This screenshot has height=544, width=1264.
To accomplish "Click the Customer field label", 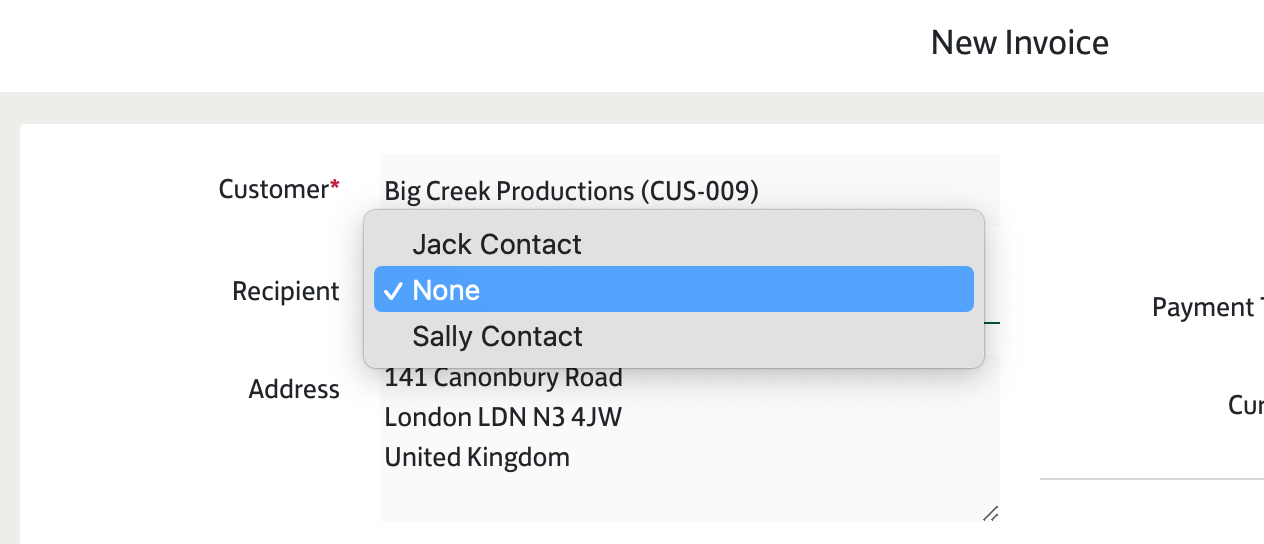I will [273, 189].
